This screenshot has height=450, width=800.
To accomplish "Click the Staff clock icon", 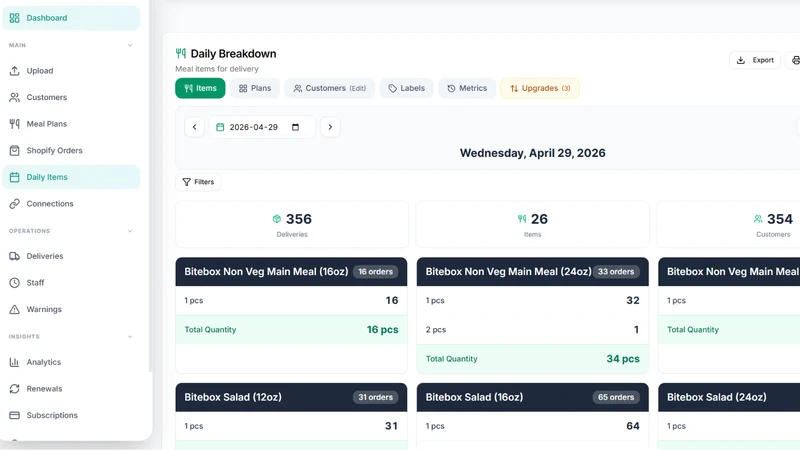I will (x=14, y=283).
